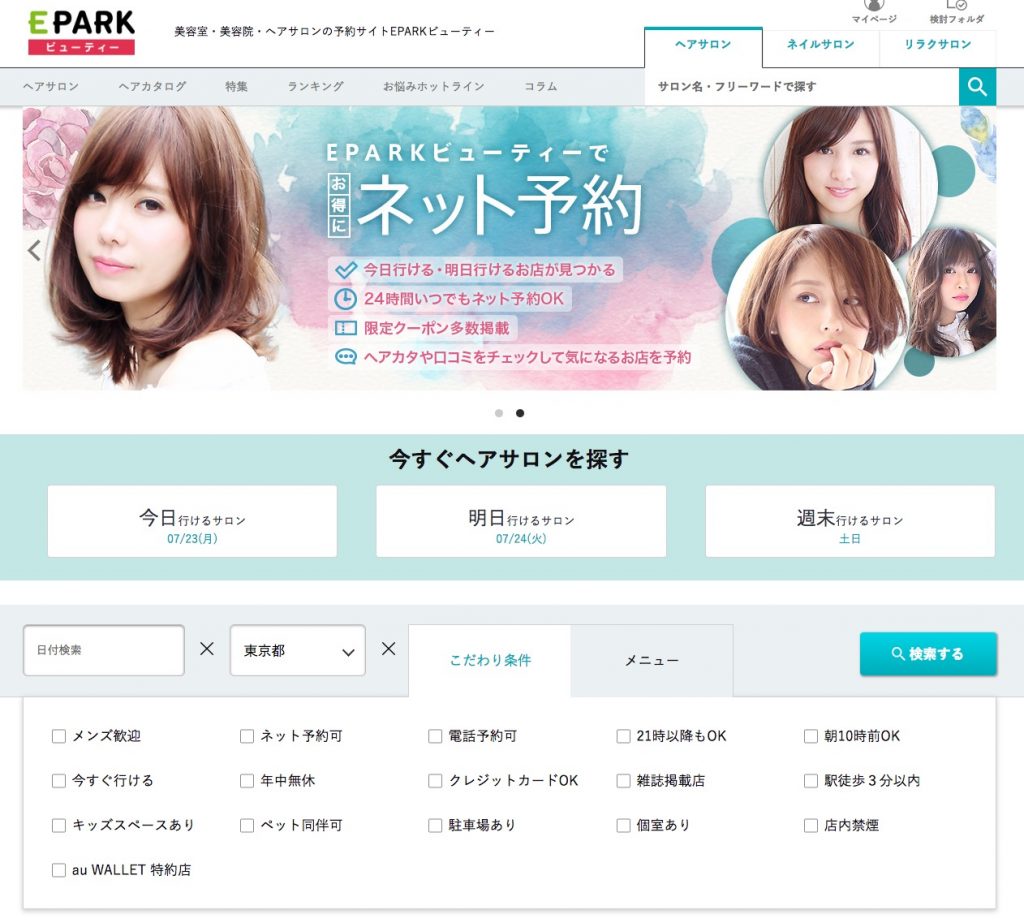This screenshot has height=923, width=1024.
Task: Click 今すぐヘアサロンを探す heading text
Action: 509,459
